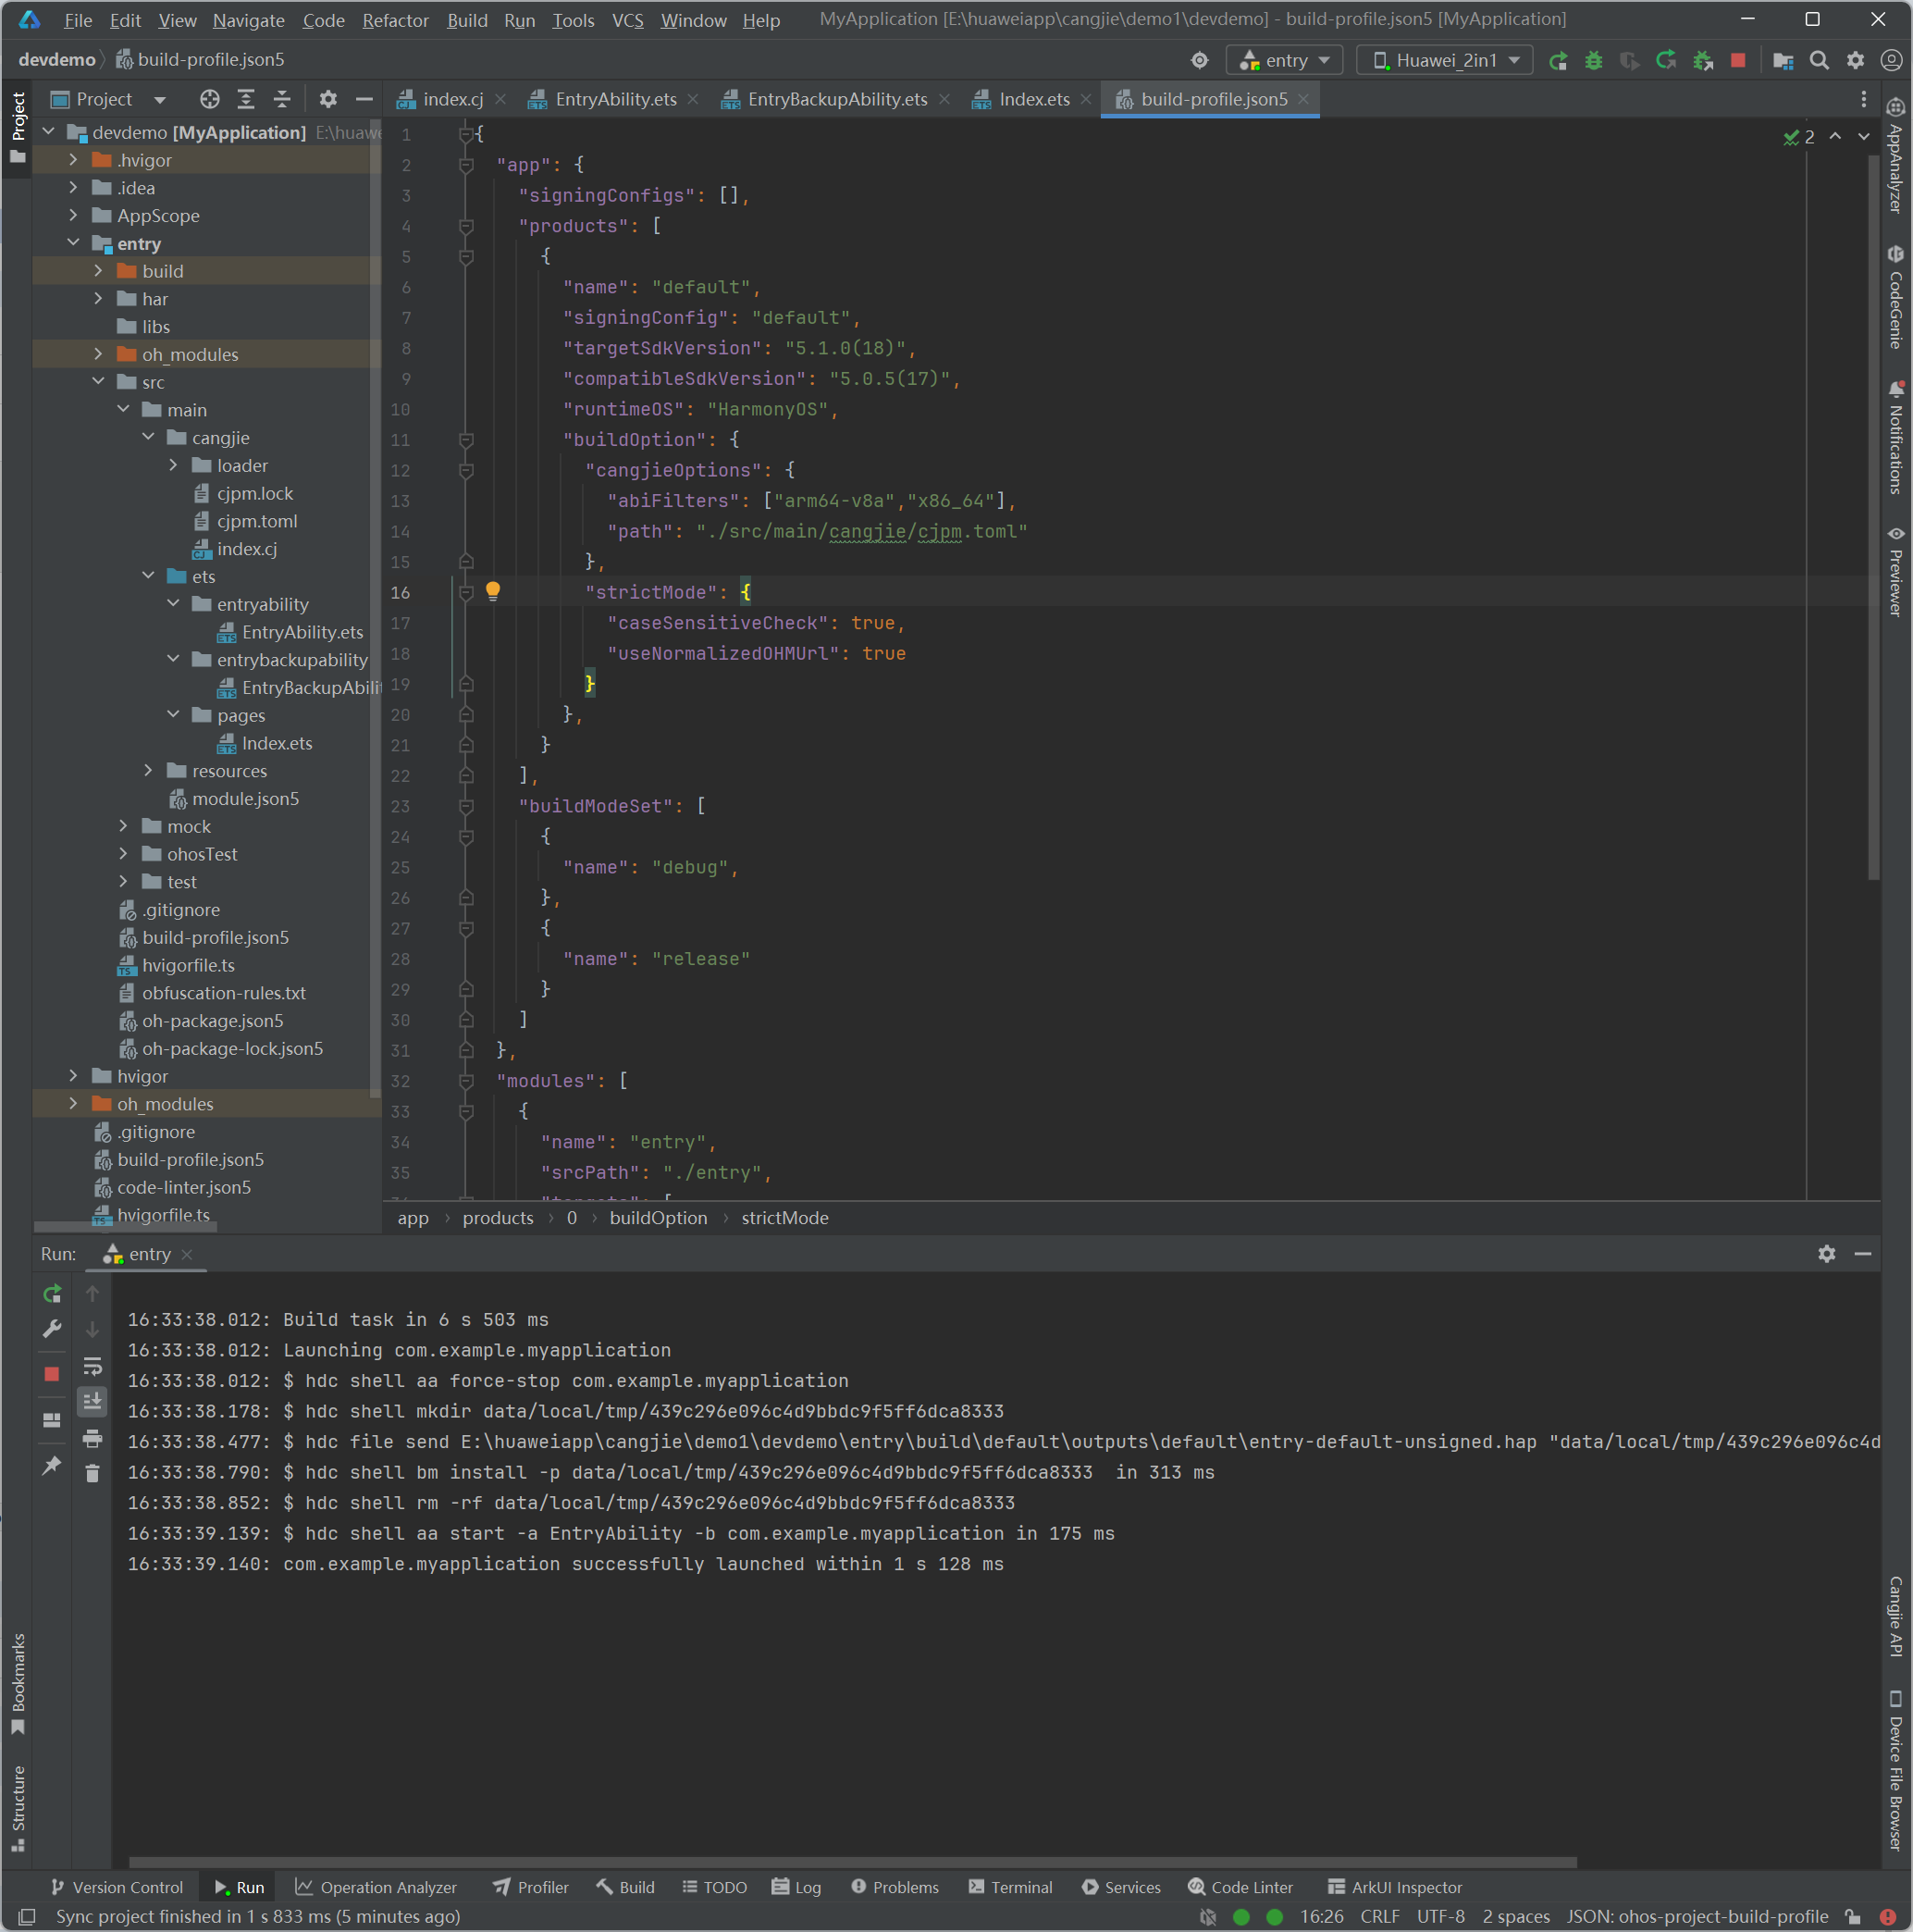Open Search Everywhere magnifier icon
Viewport: 1913px width, 1932px height.
point(1819,61)
